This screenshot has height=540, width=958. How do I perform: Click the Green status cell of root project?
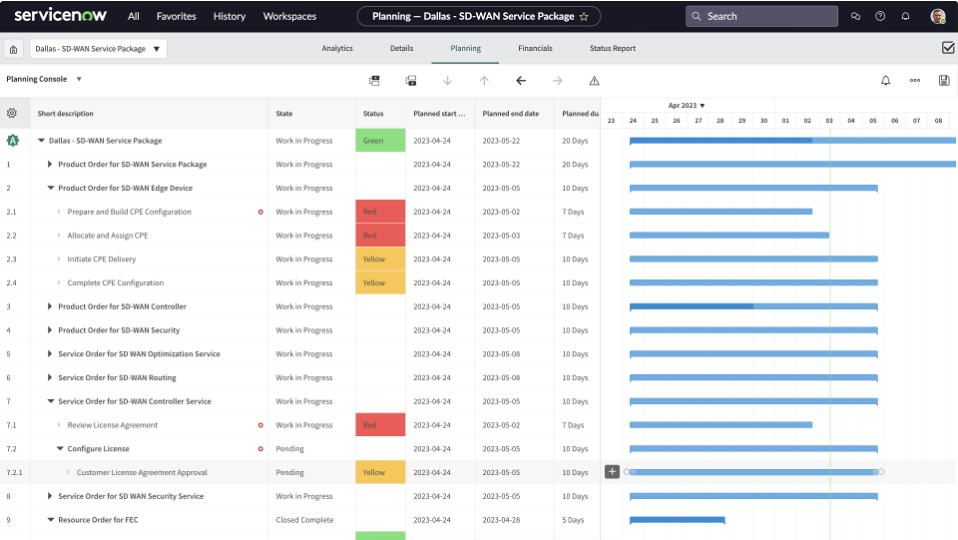pos(380,140)
